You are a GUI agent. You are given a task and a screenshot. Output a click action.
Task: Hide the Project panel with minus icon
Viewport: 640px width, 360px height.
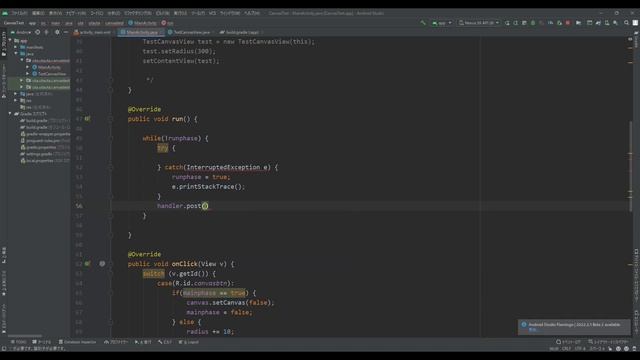coord(66,32)
